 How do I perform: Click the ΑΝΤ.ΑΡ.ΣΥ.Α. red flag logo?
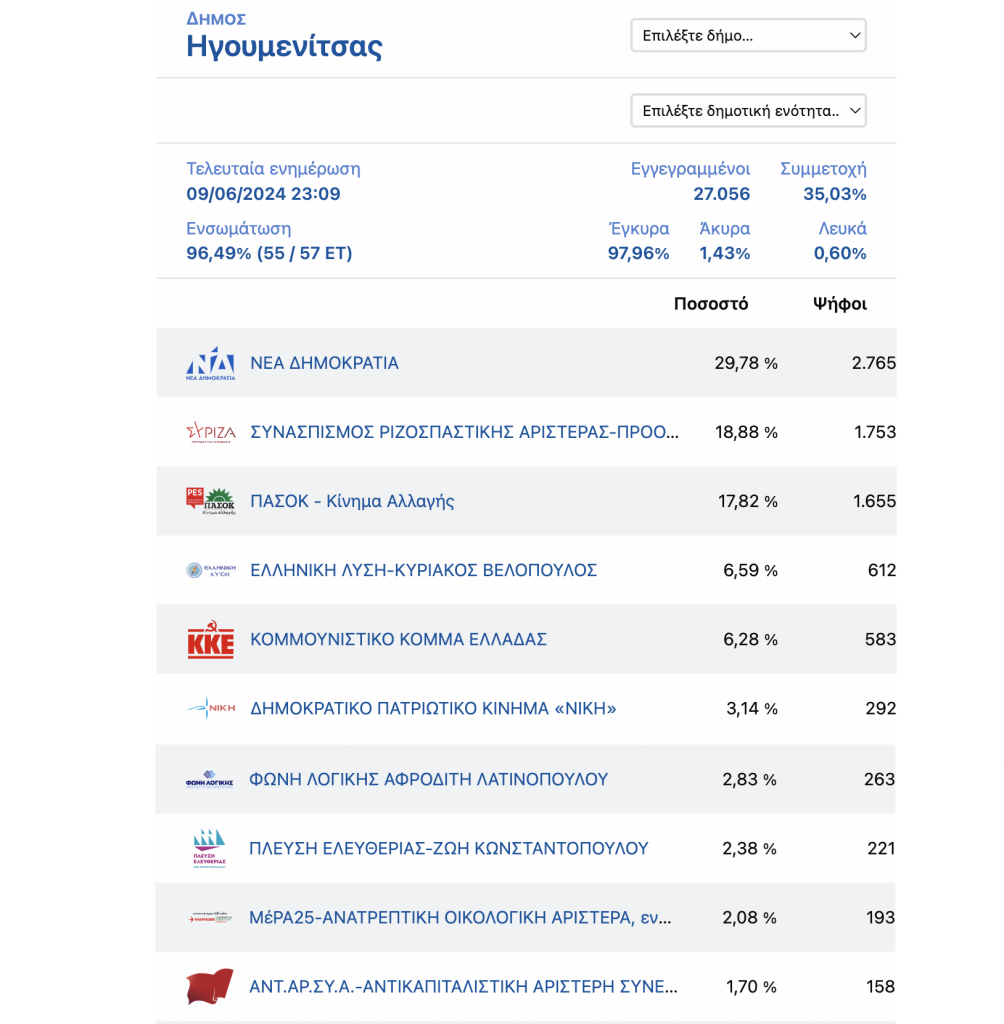point(209,986)
